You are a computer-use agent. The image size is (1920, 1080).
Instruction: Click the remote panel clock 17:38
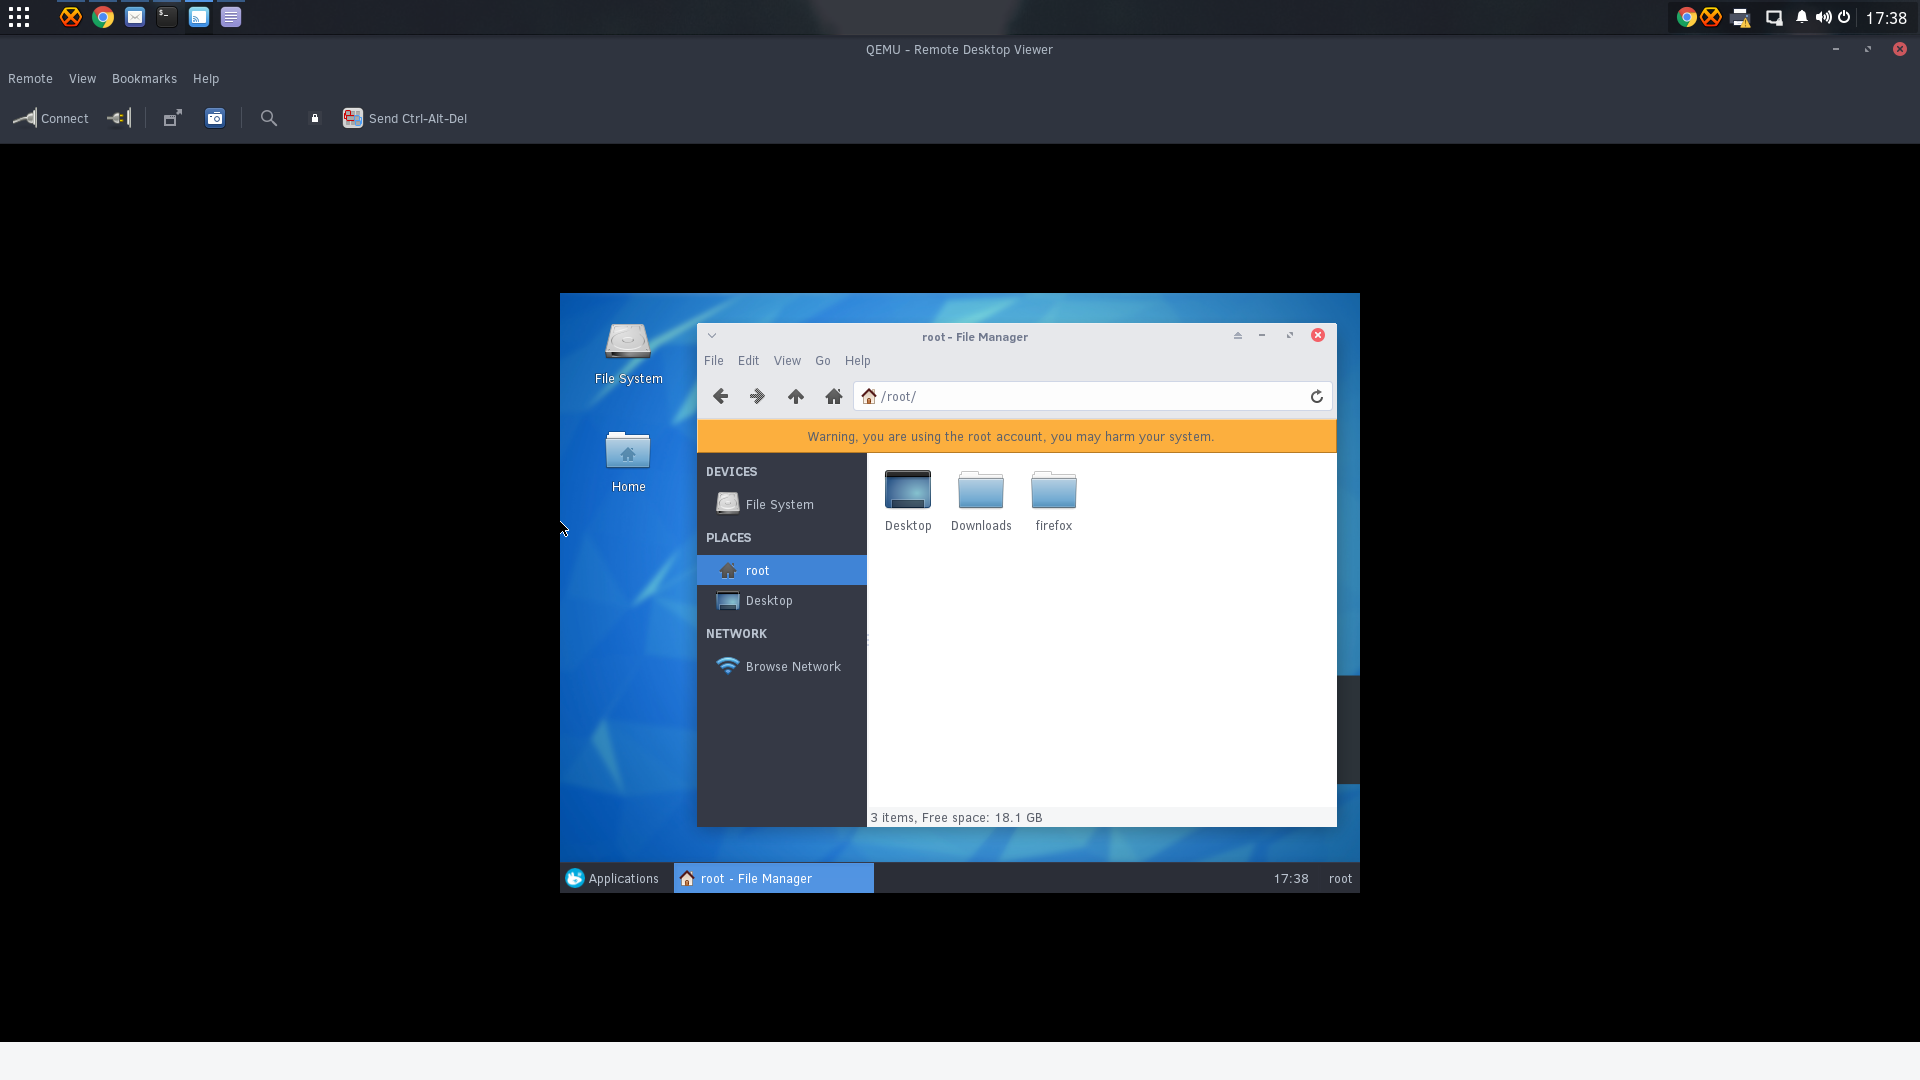(1291, 879)
